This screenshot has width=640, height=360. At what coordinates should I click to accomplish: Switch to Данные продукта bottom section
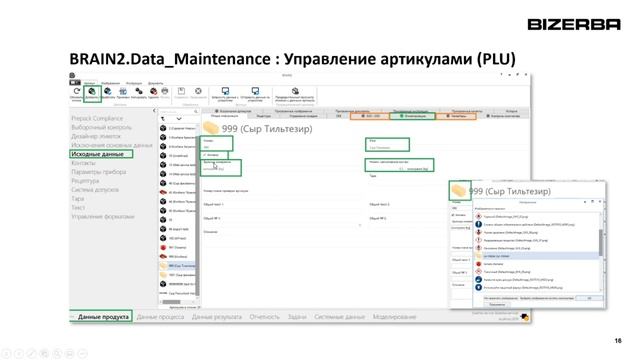[103, 317]
